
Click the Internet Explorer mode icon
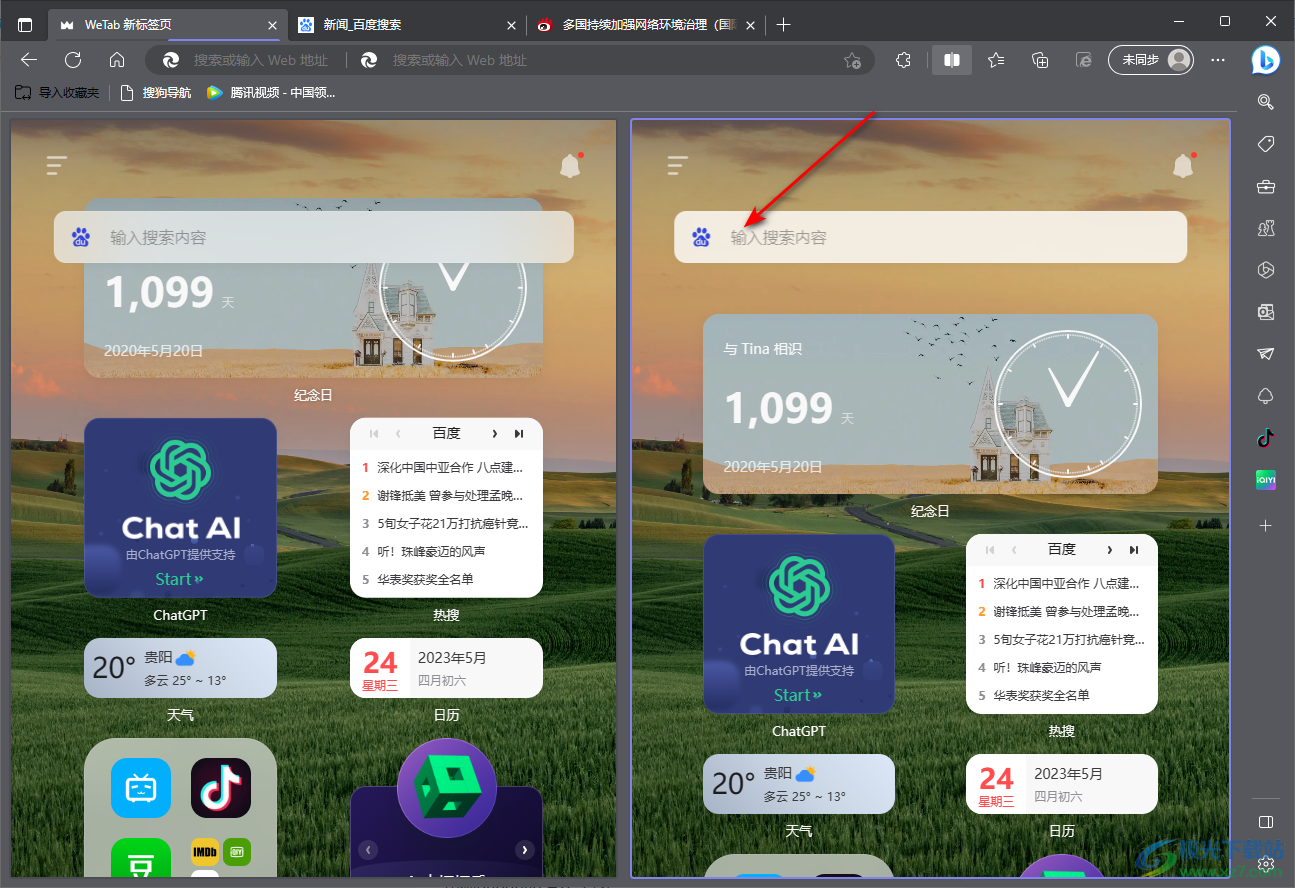tap(1084, 60)
